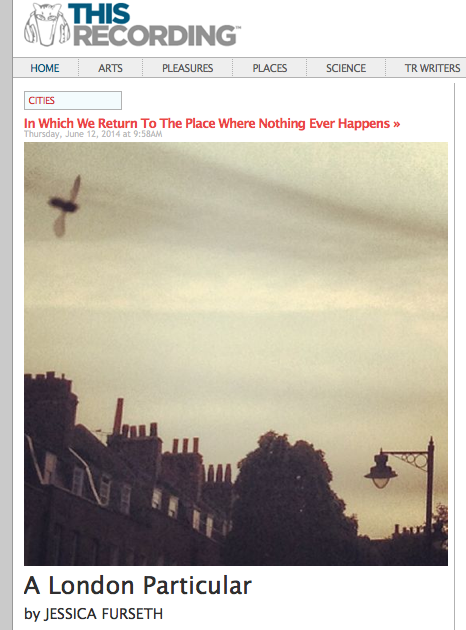The width and height of the screenshot is (466, 630).
Task: Click the cat mascot logo icon
Action: pyautogui.click(x=46, y=25)
